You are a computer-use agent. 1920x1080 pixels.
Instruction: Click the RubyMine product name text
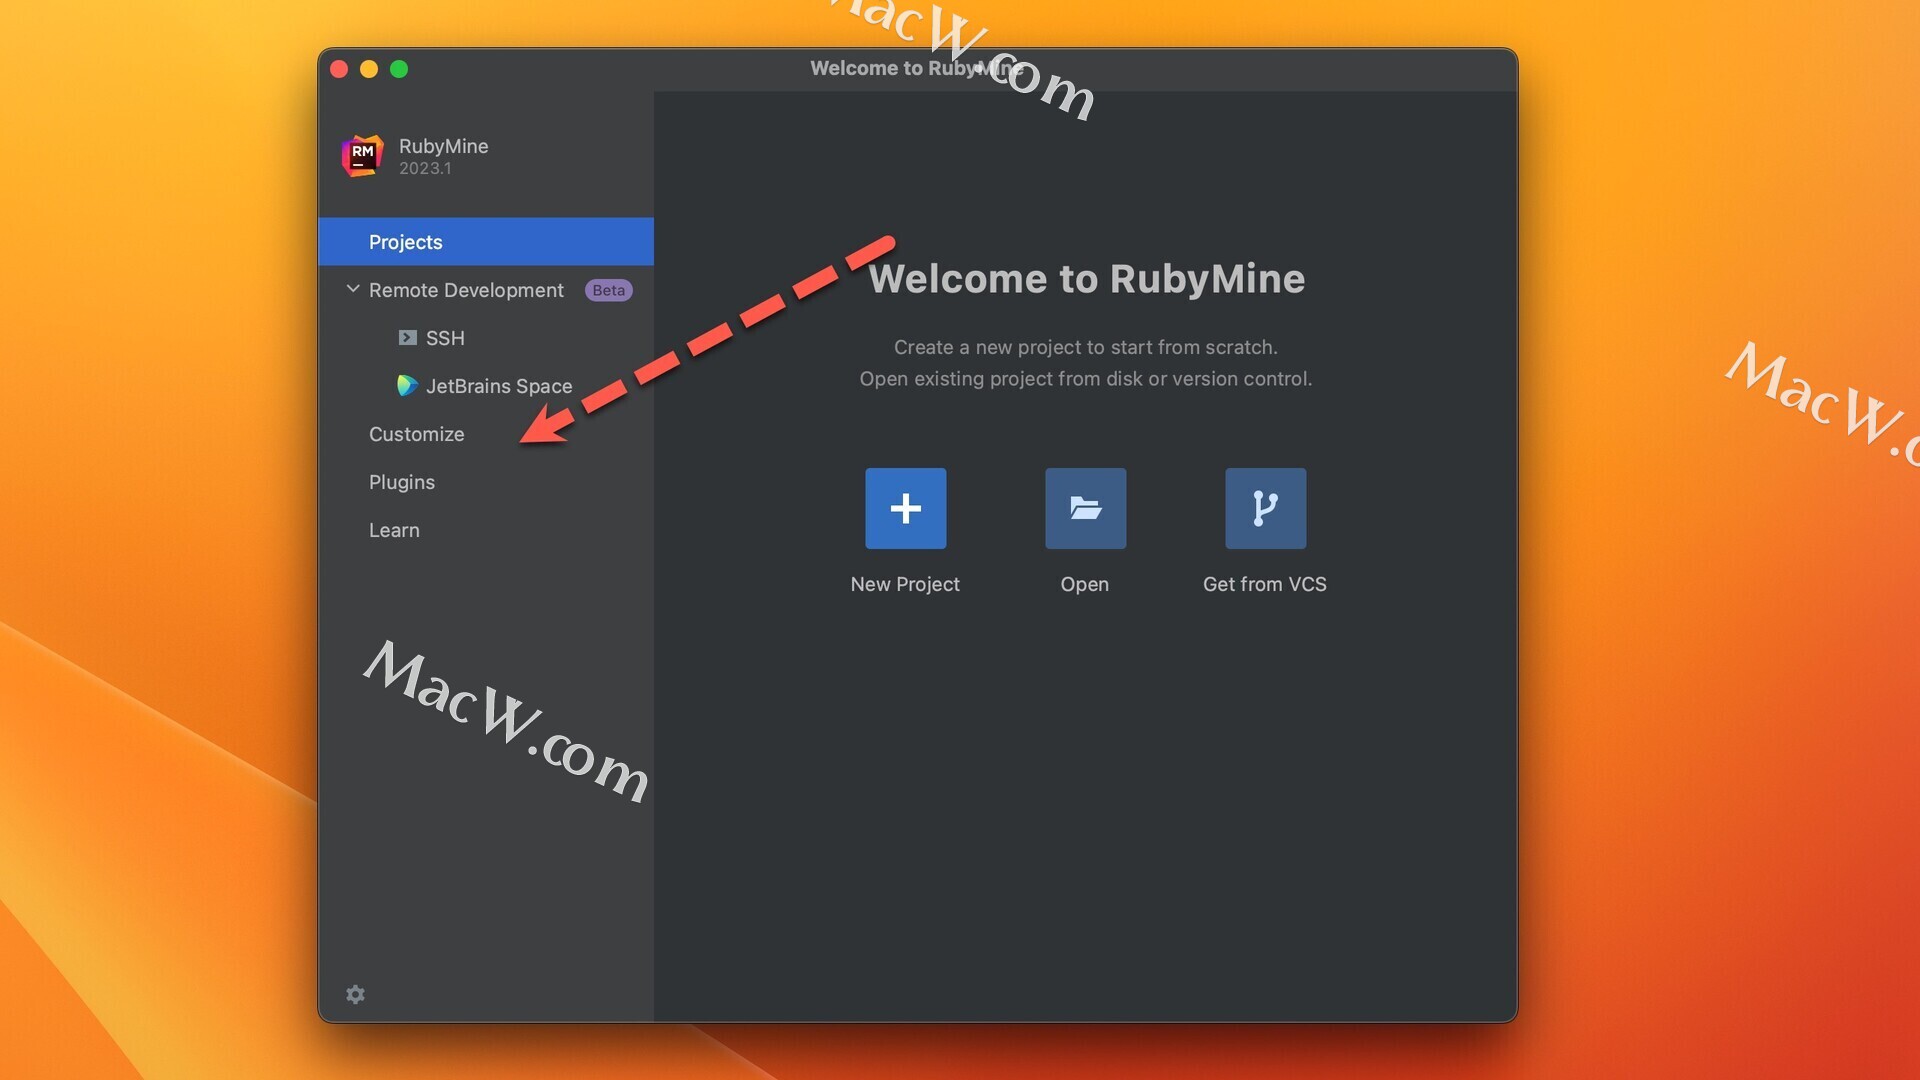pyautogui.click(x=444, y=146)
